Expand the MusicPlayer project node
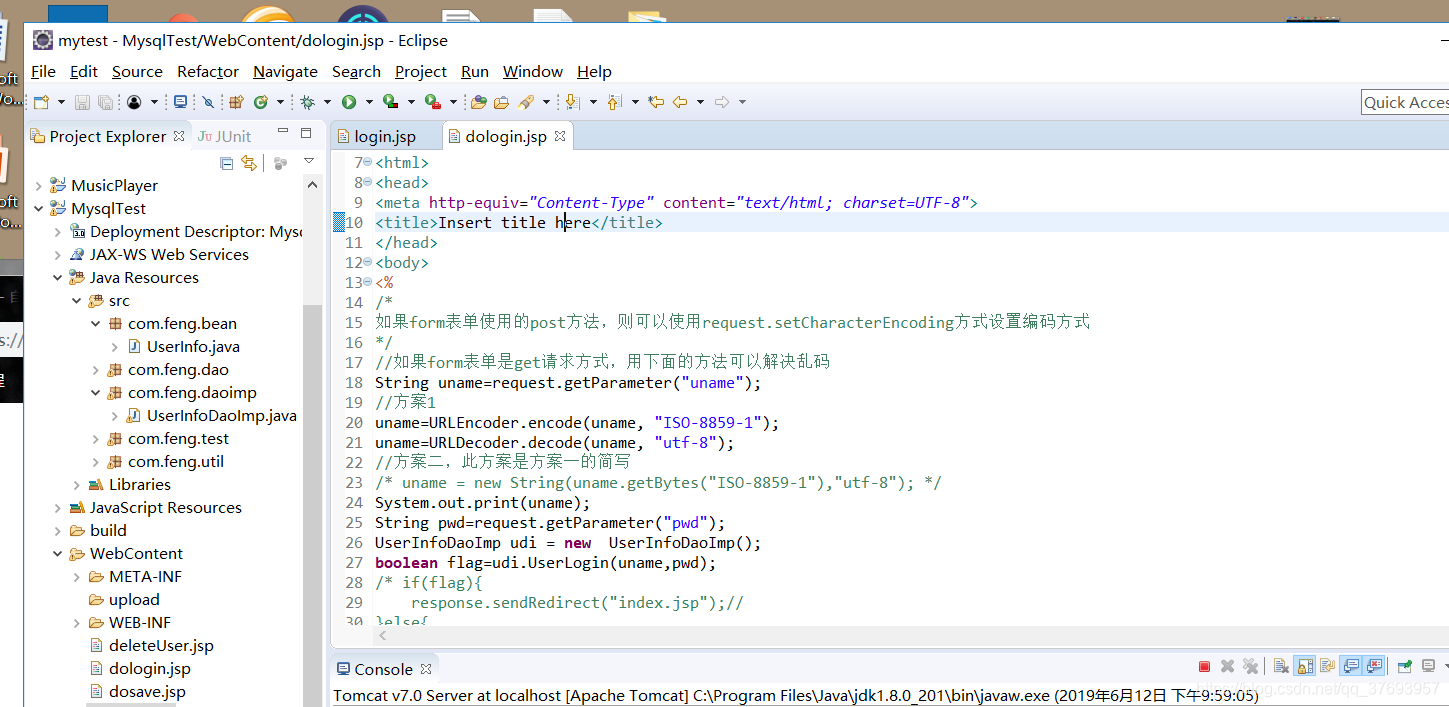This screenshot has height=707, width=1449. pyautogui.click(x=39, y=186)
